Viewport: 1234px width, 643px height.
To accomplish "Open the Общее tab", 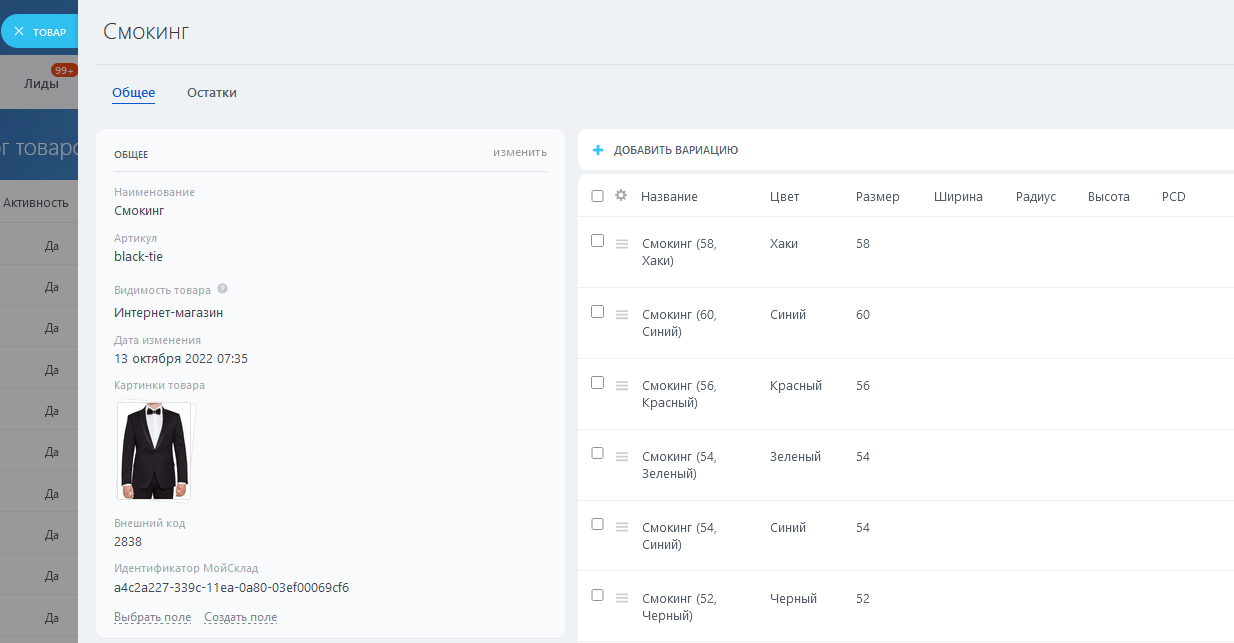I will 133,93.
